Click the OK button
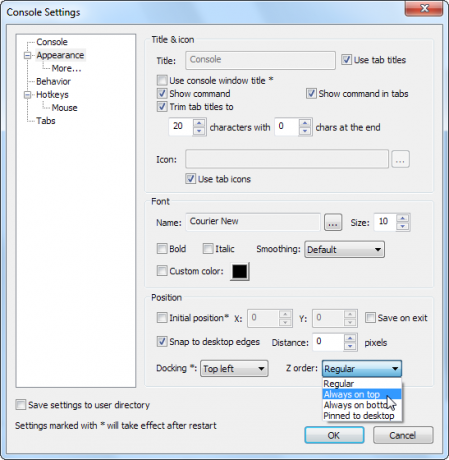 (x=334, y=435)
